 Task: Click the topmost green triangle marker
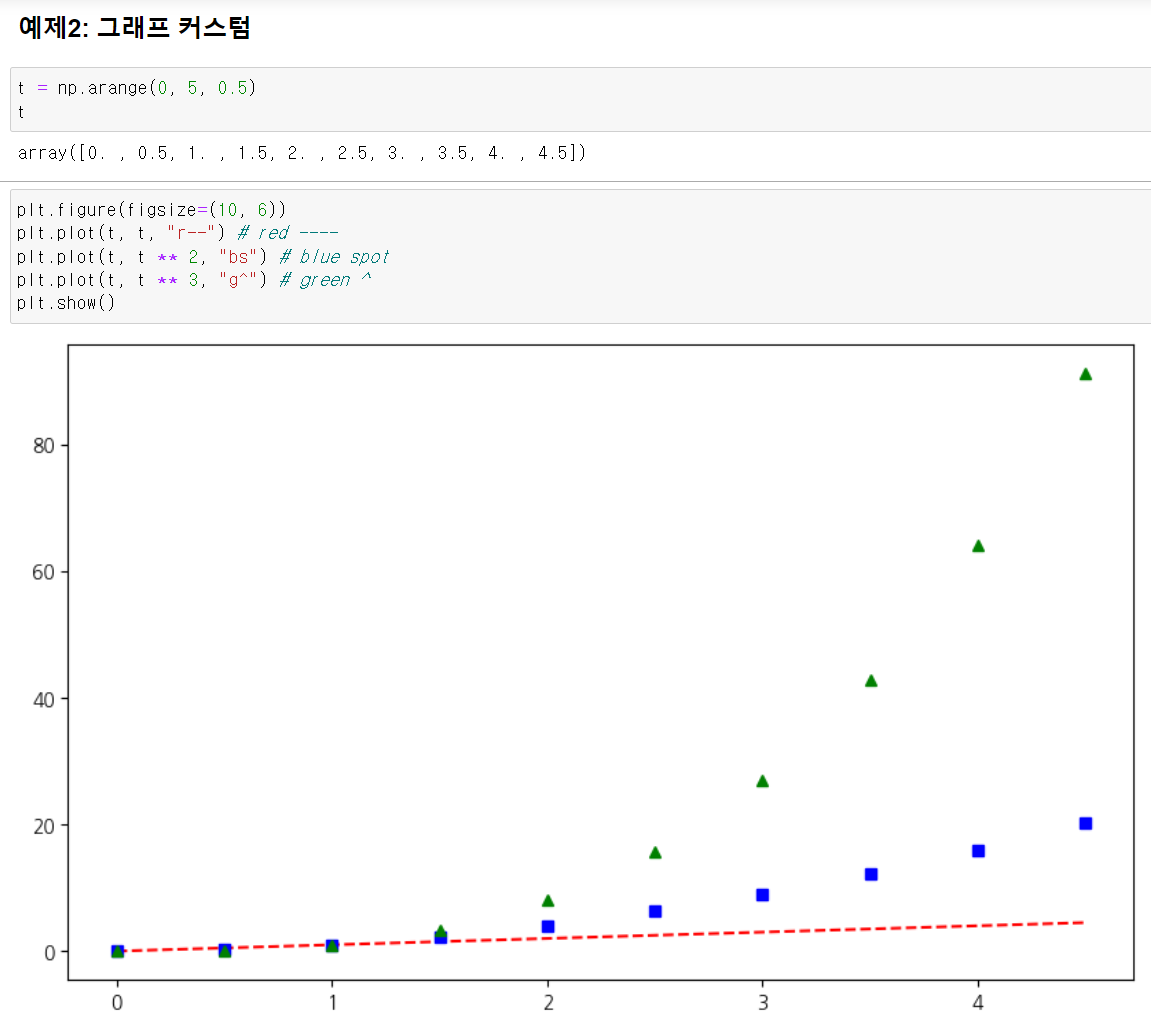pyautogui.click(x=1086, y=374)
